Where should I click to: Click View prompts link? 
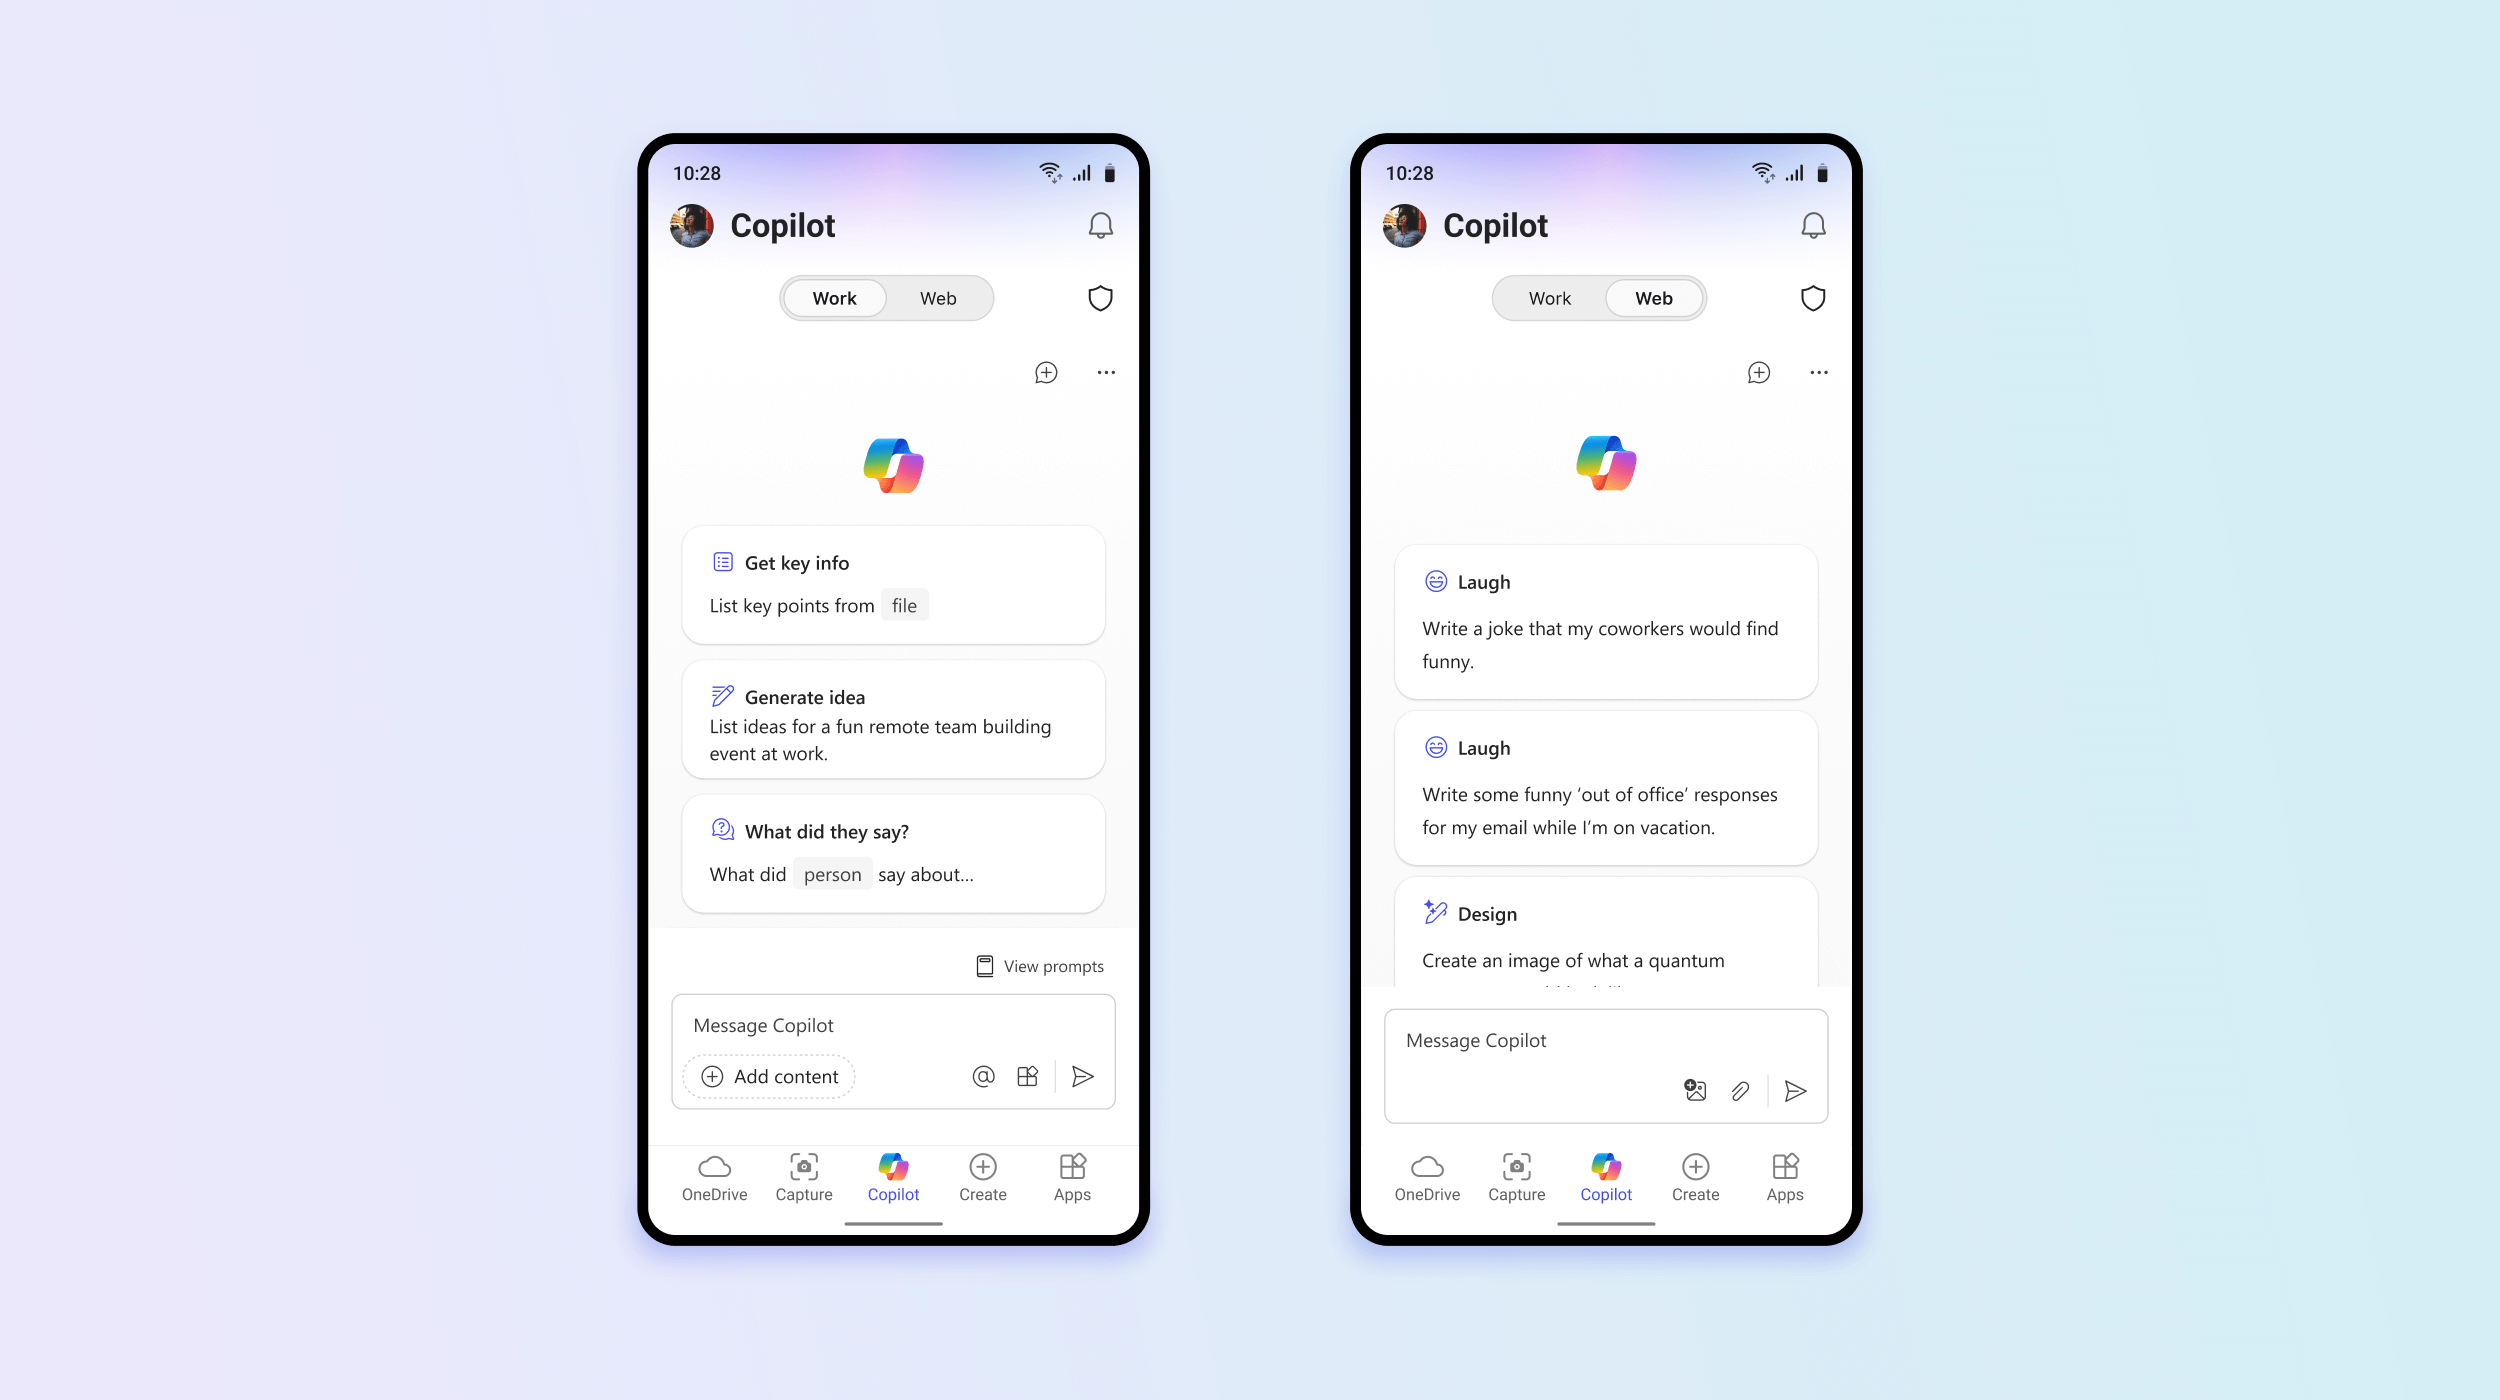tap(1037, 965)
